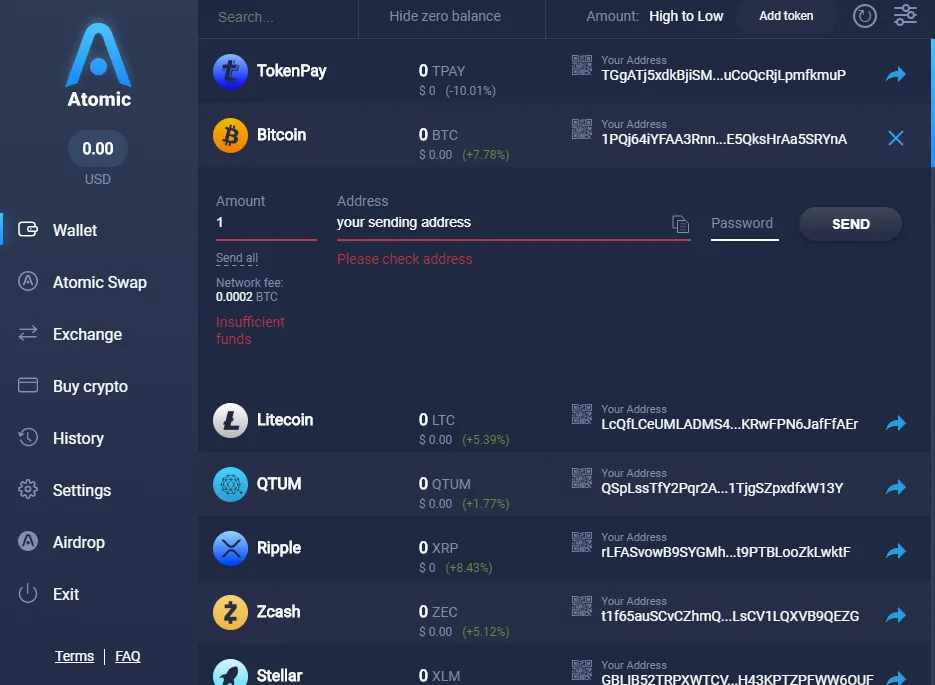Open send form for Litecoin arrow

[x=896, y=423]
